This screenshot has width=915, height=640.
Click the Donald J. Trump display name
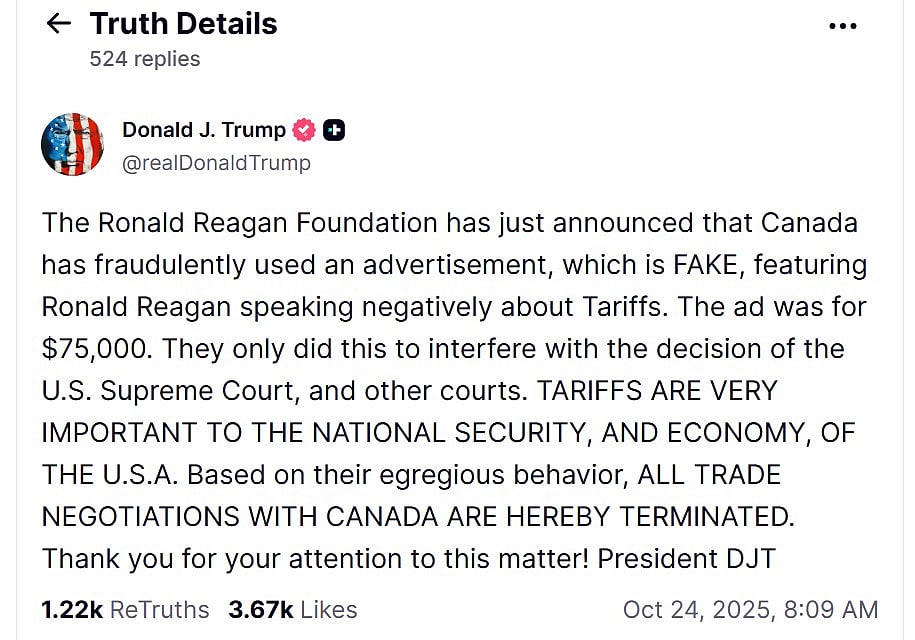(x=203, y=130)
